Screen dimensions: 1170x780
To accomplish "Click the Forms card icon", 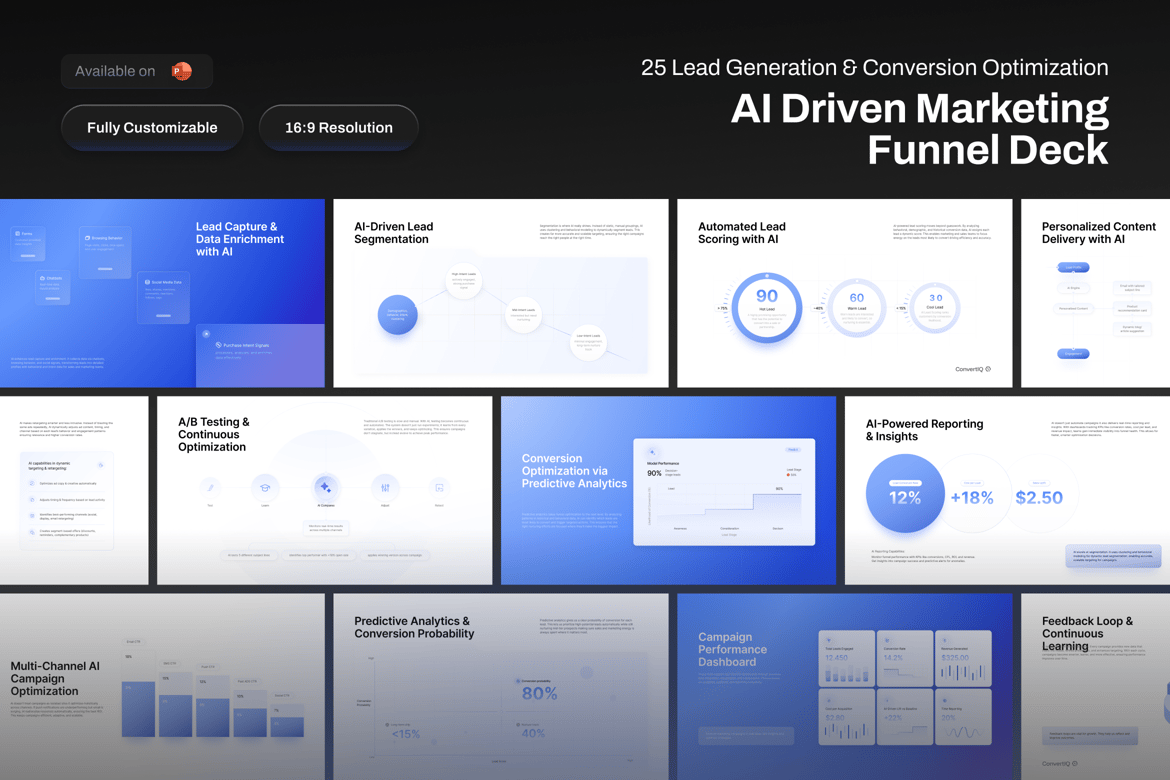I will (x=18, y=234).
